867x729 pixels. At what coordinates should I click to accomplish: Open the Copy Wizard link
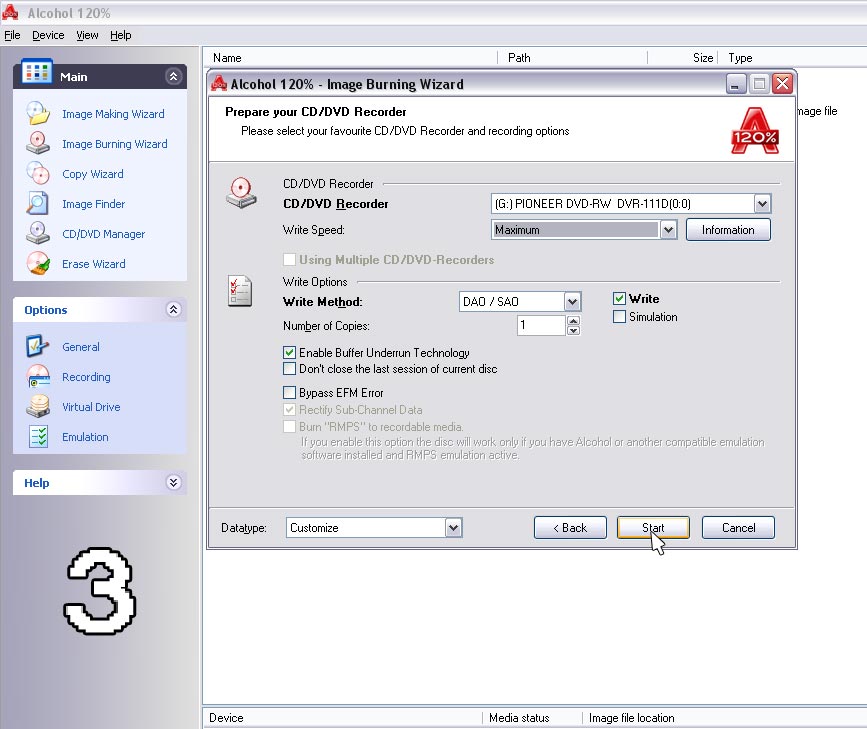[x=92, y=174]
